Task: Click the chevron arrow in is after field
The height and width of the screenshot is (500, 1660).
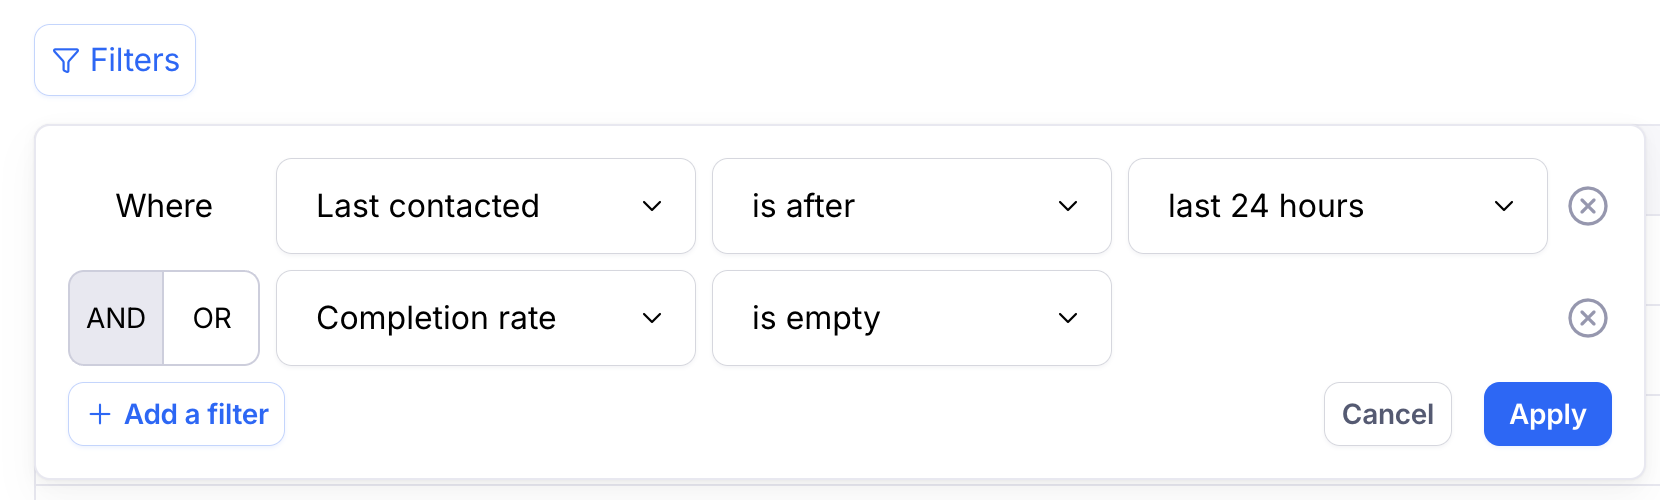Action: pyautogui.click(x=1068, y=206)
